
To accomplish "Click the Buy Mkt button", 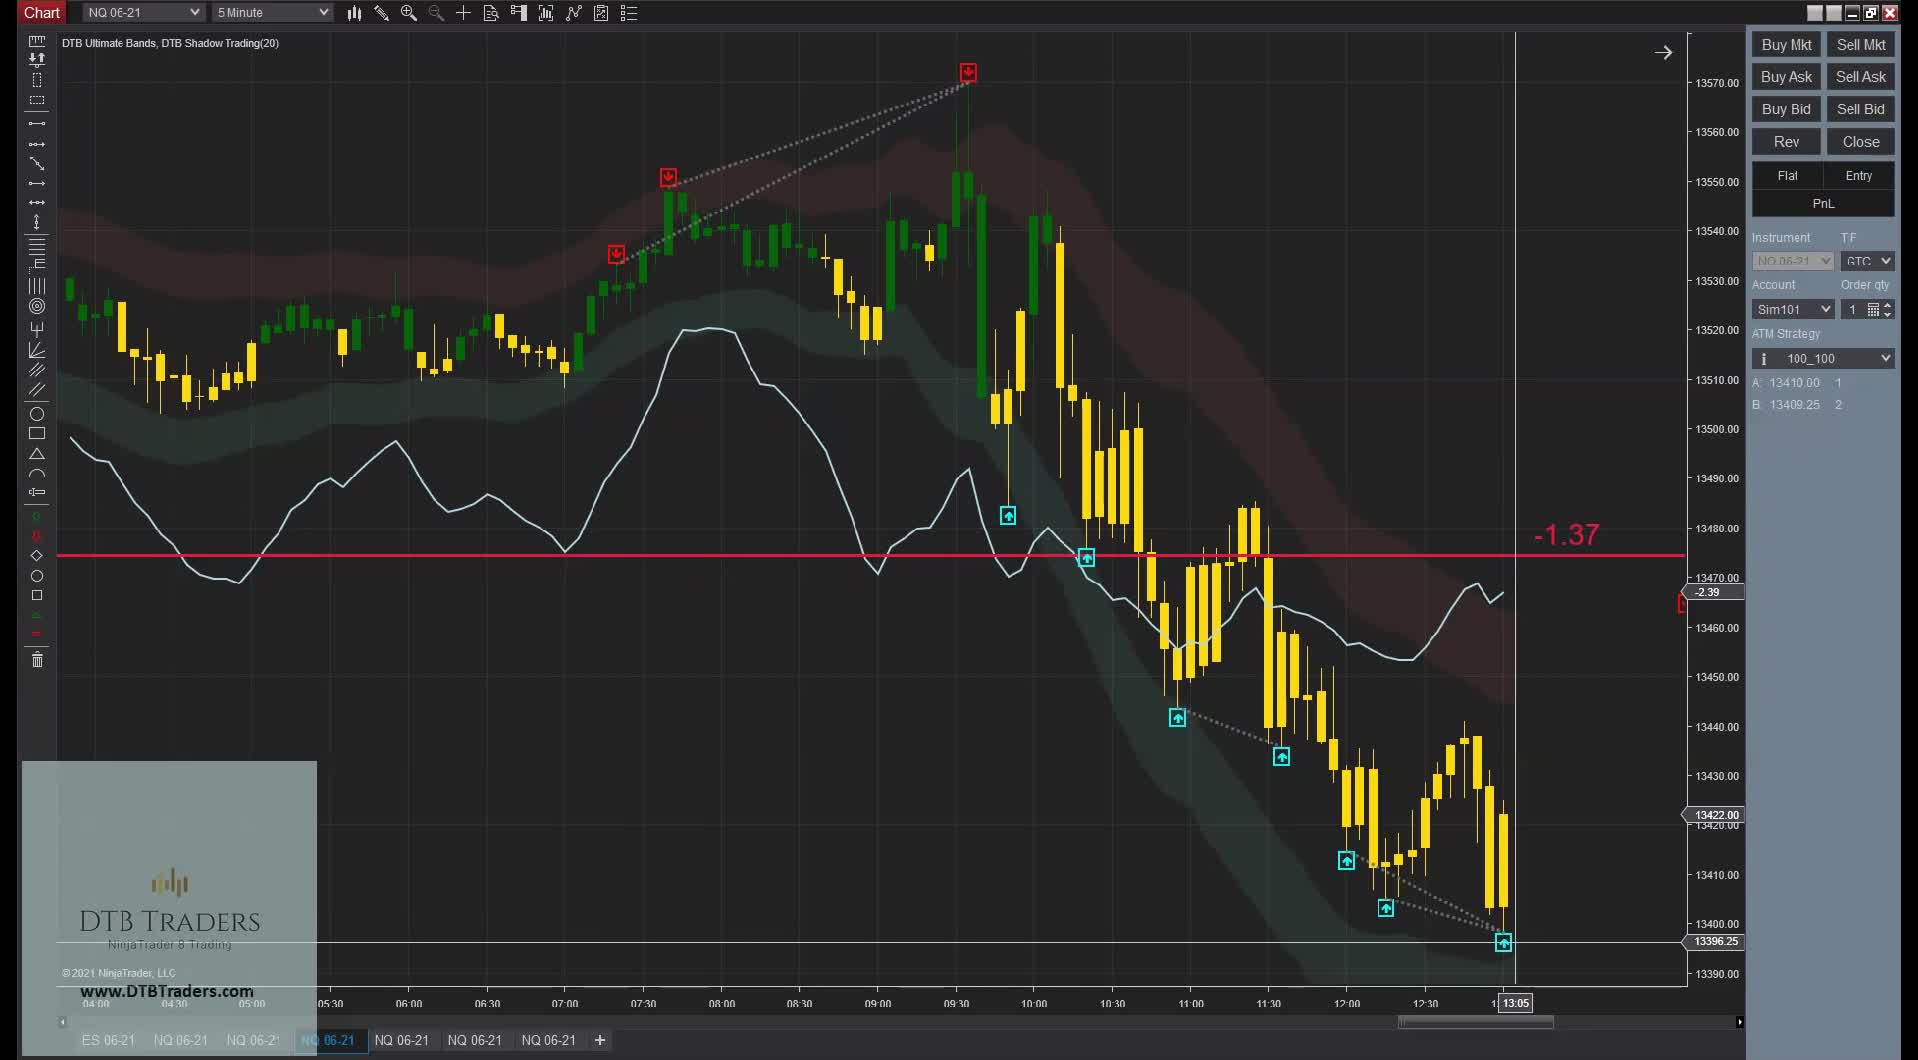I will click(1786, 44).
